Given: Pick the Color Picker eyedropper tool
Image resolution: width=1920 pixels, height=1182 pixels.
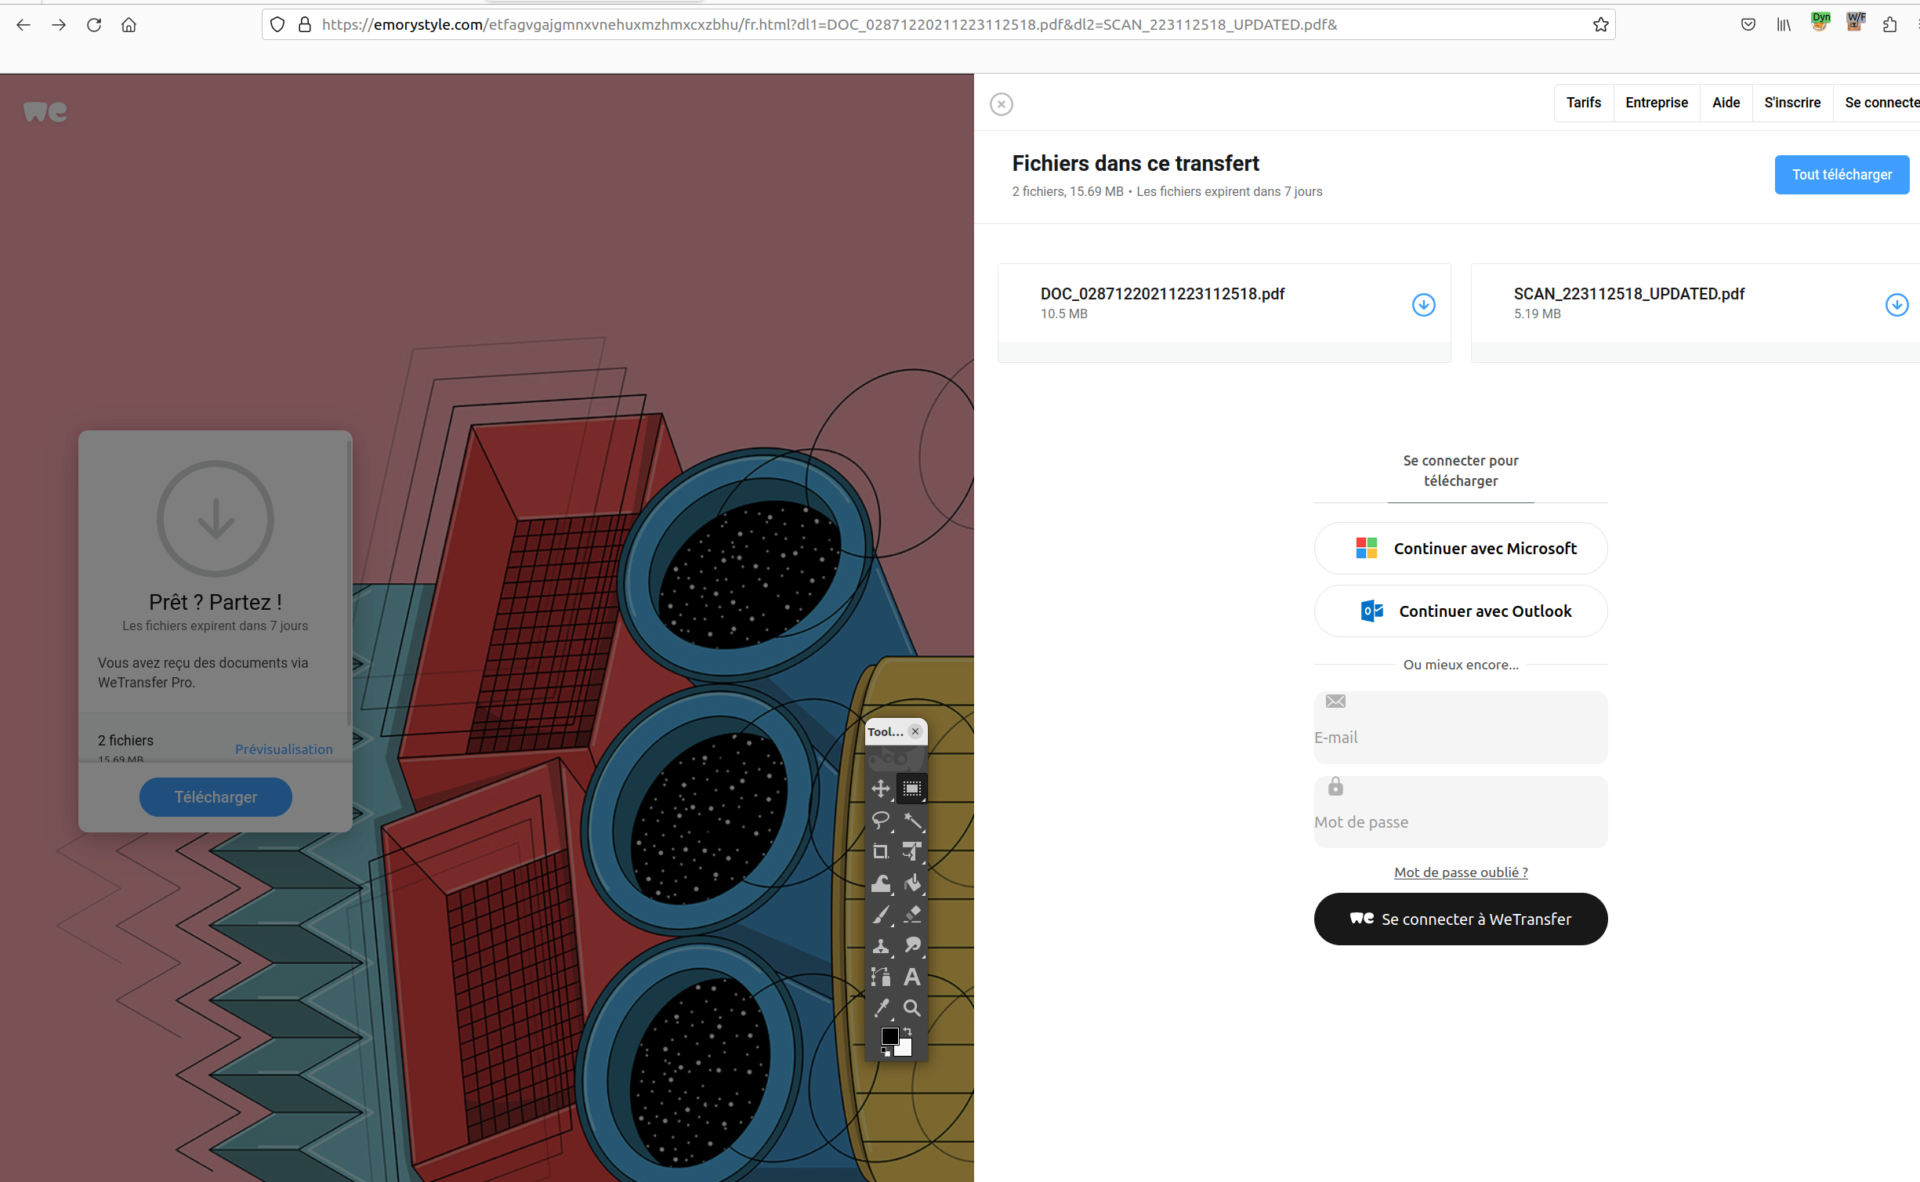Looking at the screenshot, I should point(880,1008).
